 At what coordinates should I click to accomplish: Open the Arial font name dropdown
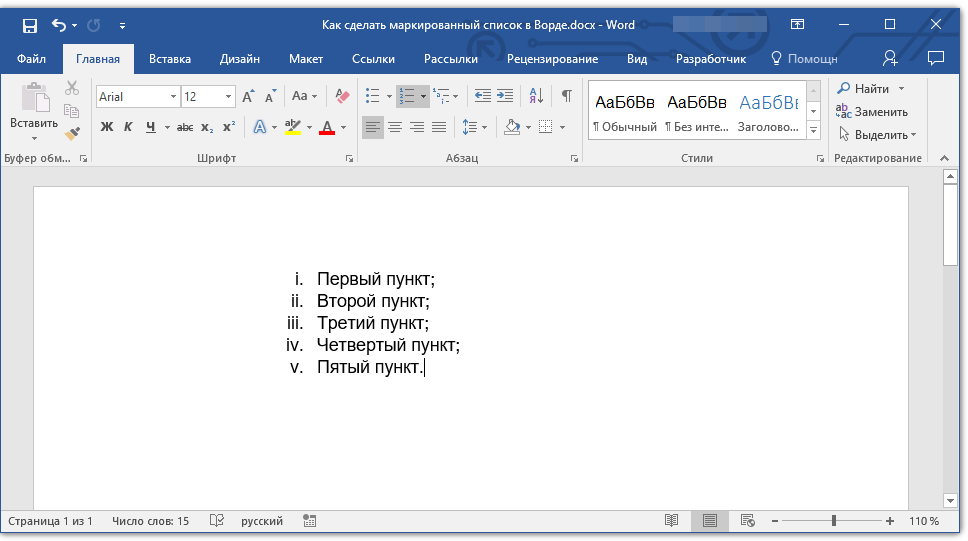[173, 97]
